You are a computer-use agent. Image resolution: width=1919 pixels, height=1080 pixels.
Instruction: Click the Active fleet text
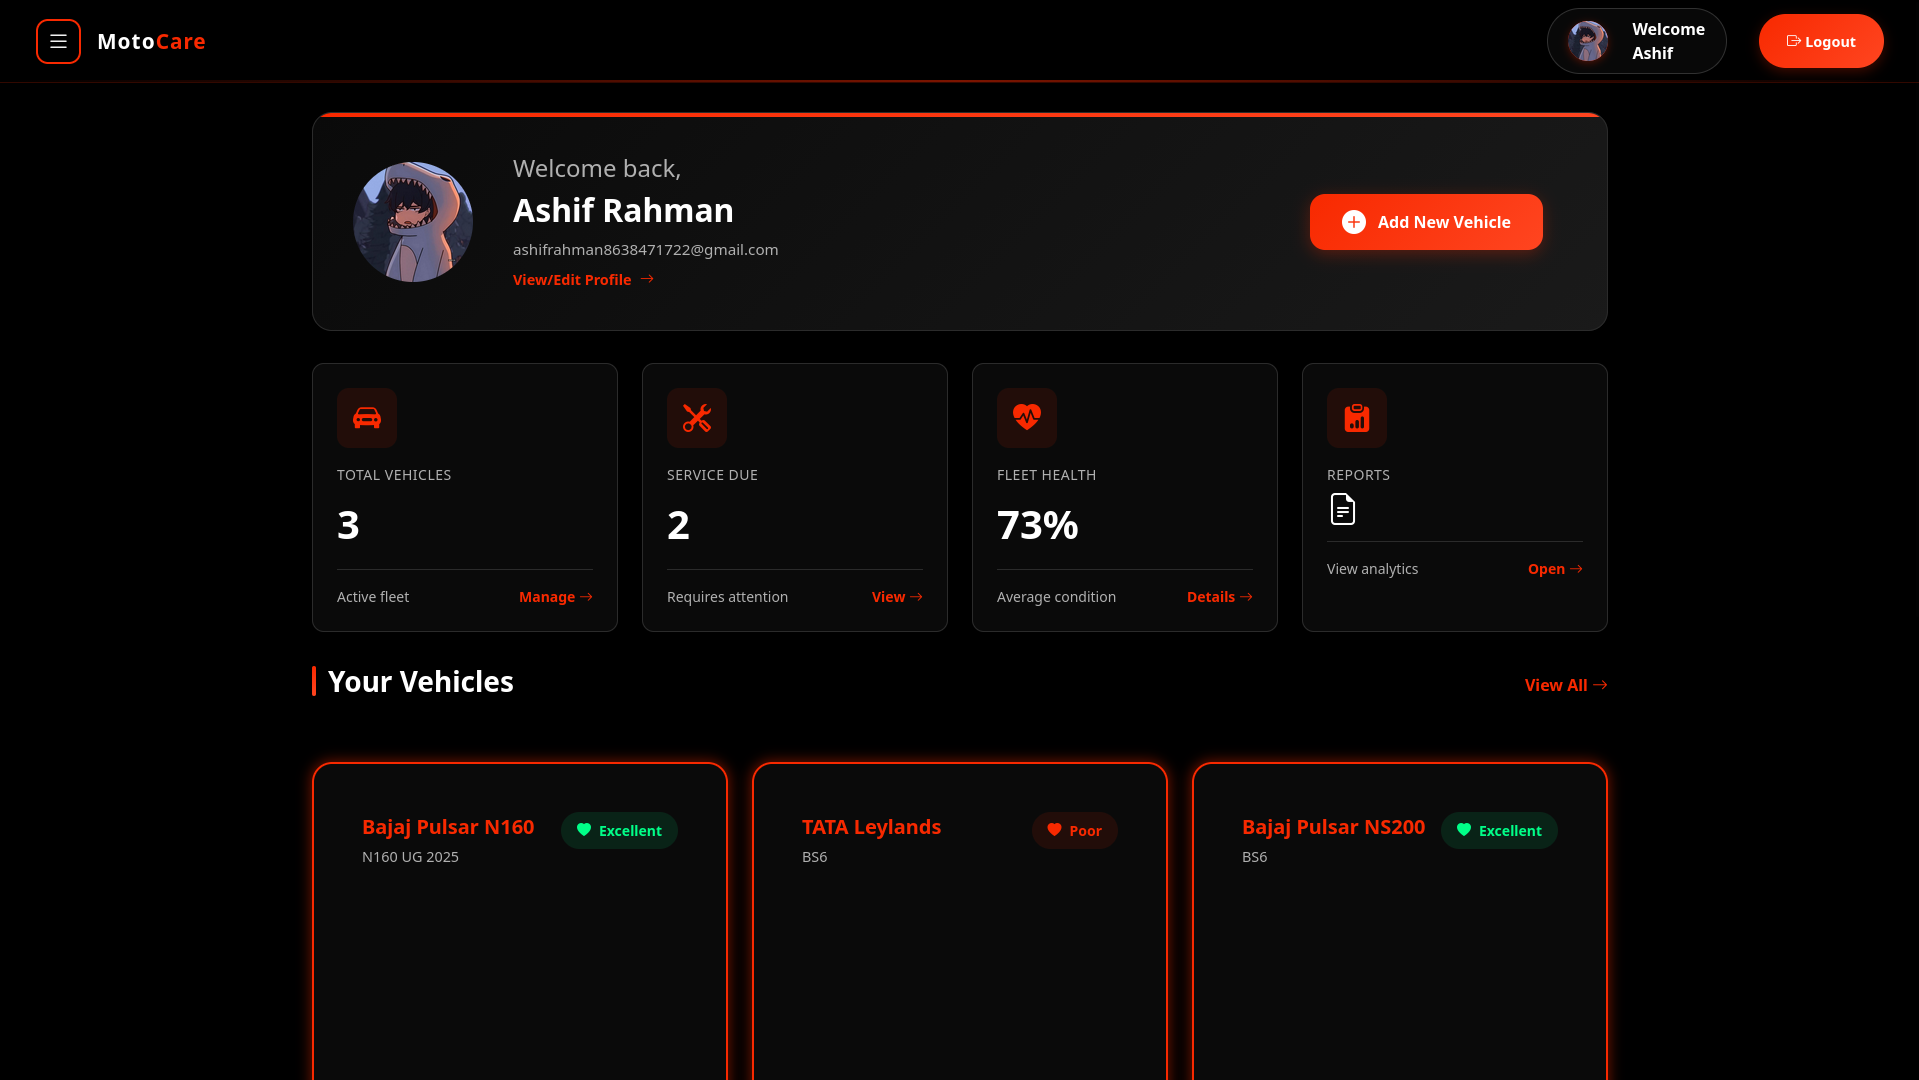373,597
